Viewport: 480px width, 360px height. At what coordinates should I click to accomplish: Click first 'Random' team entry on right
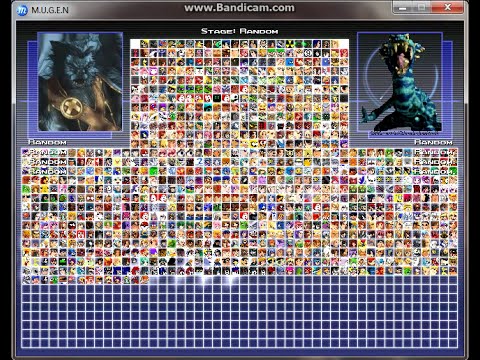pyautogui.click(x=434, y=152)
